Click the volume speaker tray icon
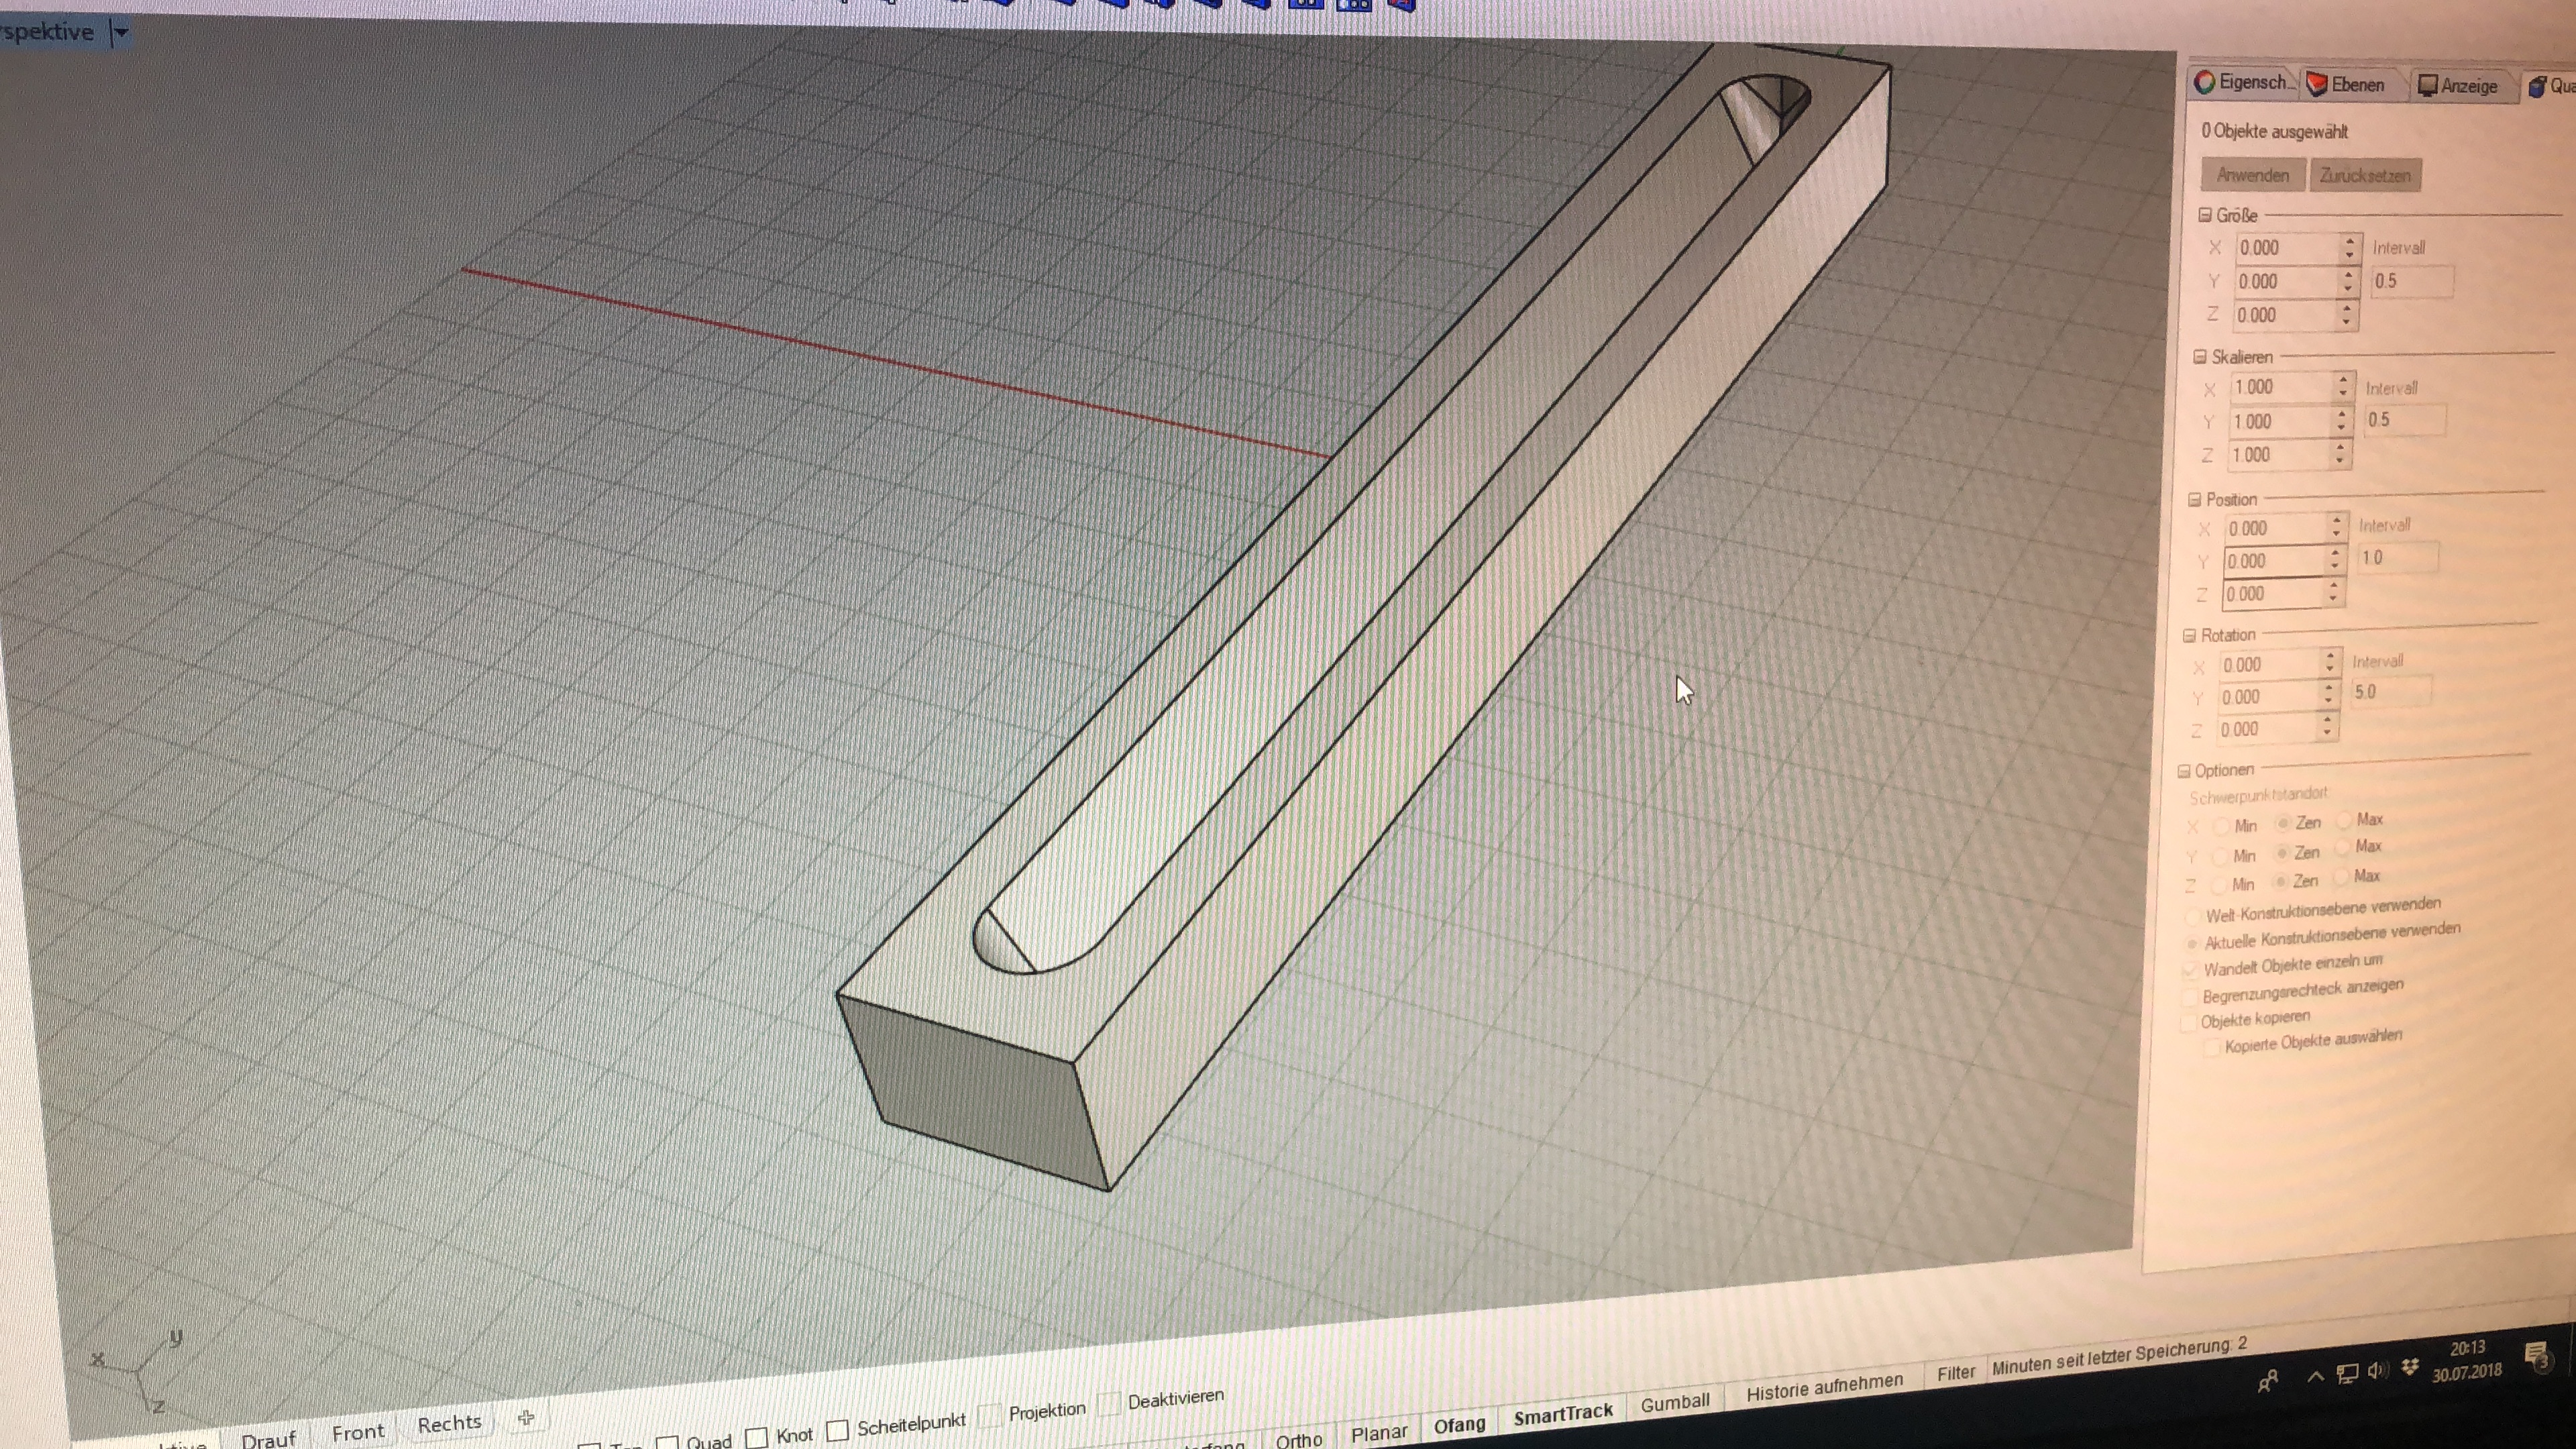This screenshot has width=2576, height=1449. [x=2377, y=1371]
